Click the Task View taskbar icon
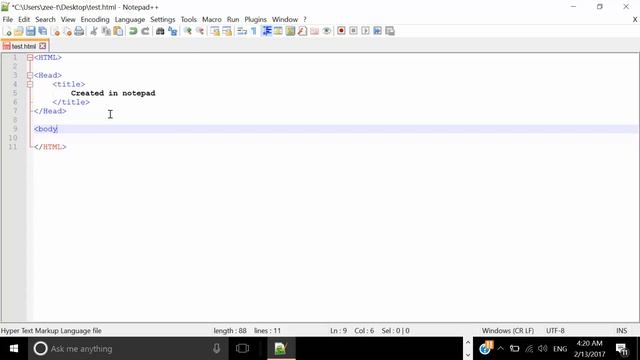Image resolution: width=640 pixels, height=360 pixels. pyautogui.click(x=242, y=349)
